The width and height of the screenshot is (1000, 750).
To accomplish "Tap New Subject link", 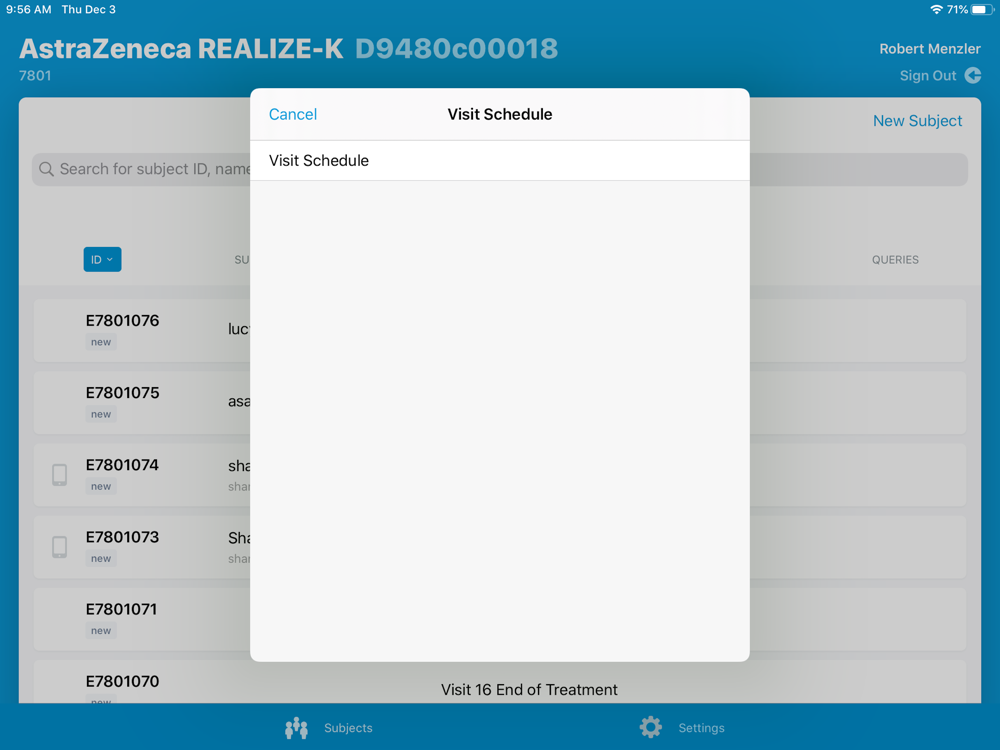I will pos(917,121).
